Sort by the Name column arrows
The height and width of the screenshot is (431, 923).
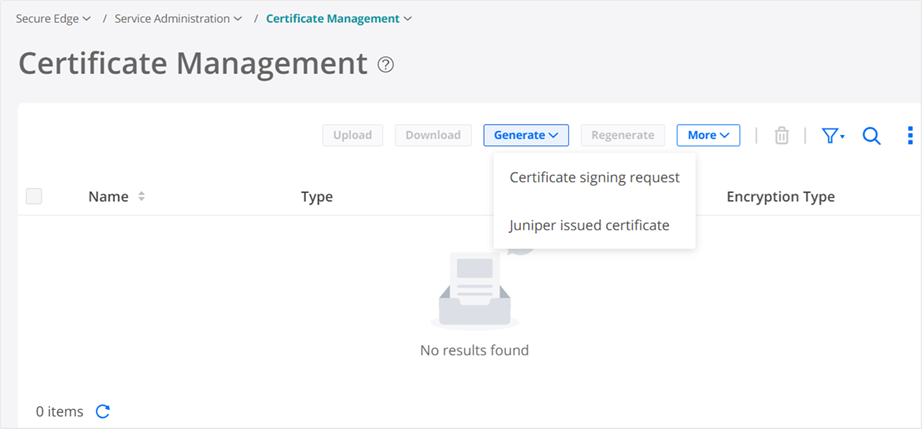coord(141,197)
